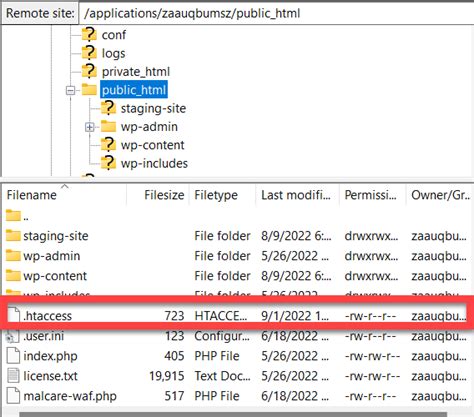Click the private_html folder icon in tree

pos(89,71)
